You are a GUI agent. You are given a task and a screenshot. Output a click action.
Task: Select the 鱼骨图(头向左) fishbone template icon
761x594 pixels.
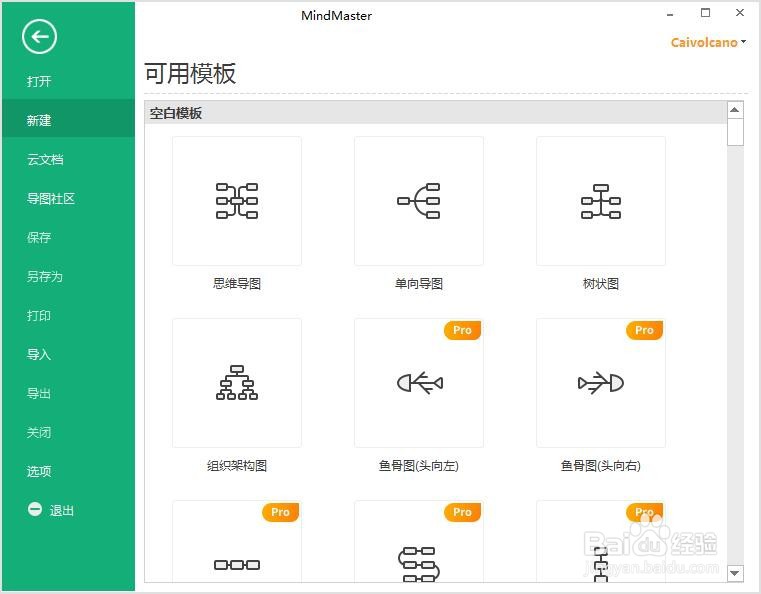(419, 383)
